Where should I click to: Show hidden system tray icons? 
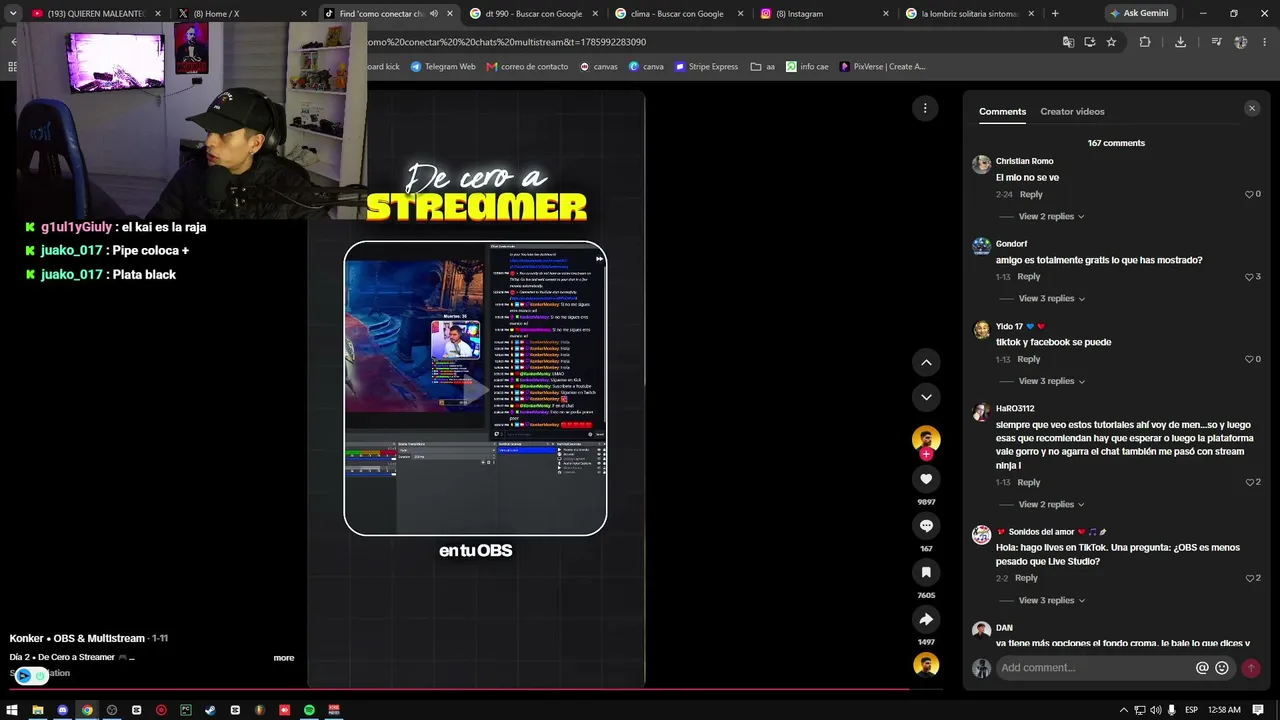pos(1124,710)
